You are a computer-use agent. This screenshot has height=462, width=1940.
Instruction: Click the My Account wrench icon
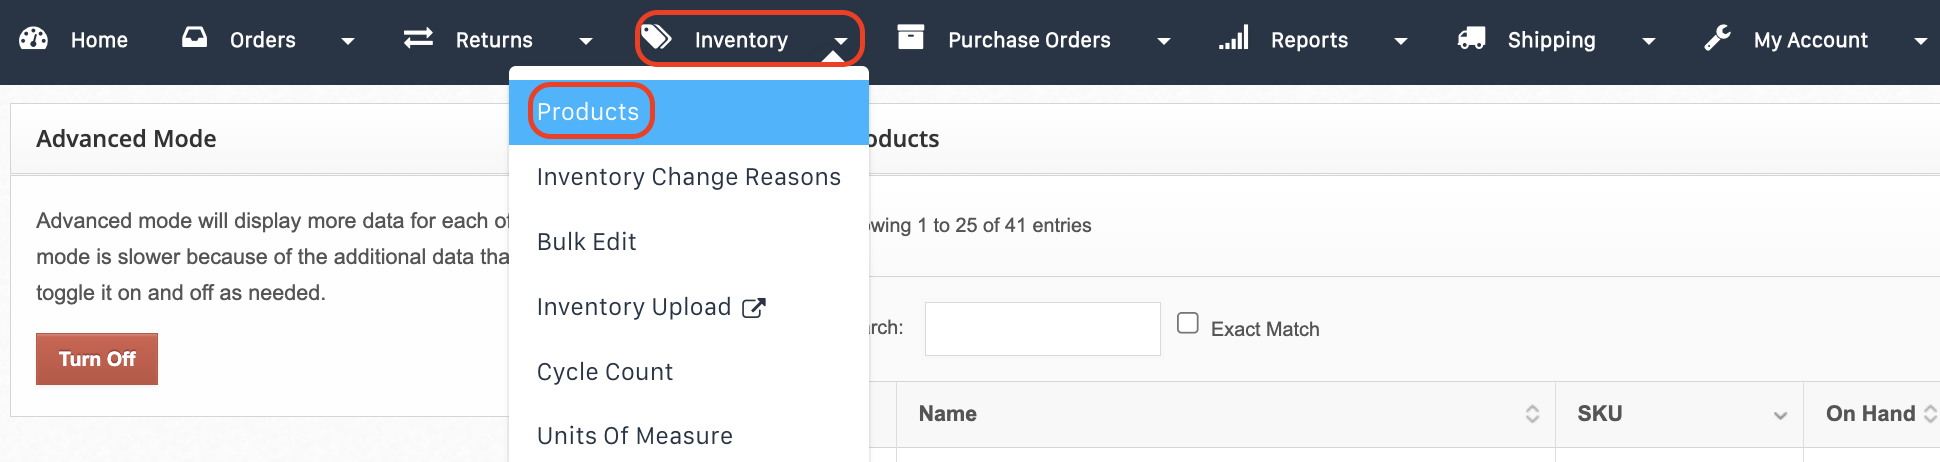[x=1718, y=38]
